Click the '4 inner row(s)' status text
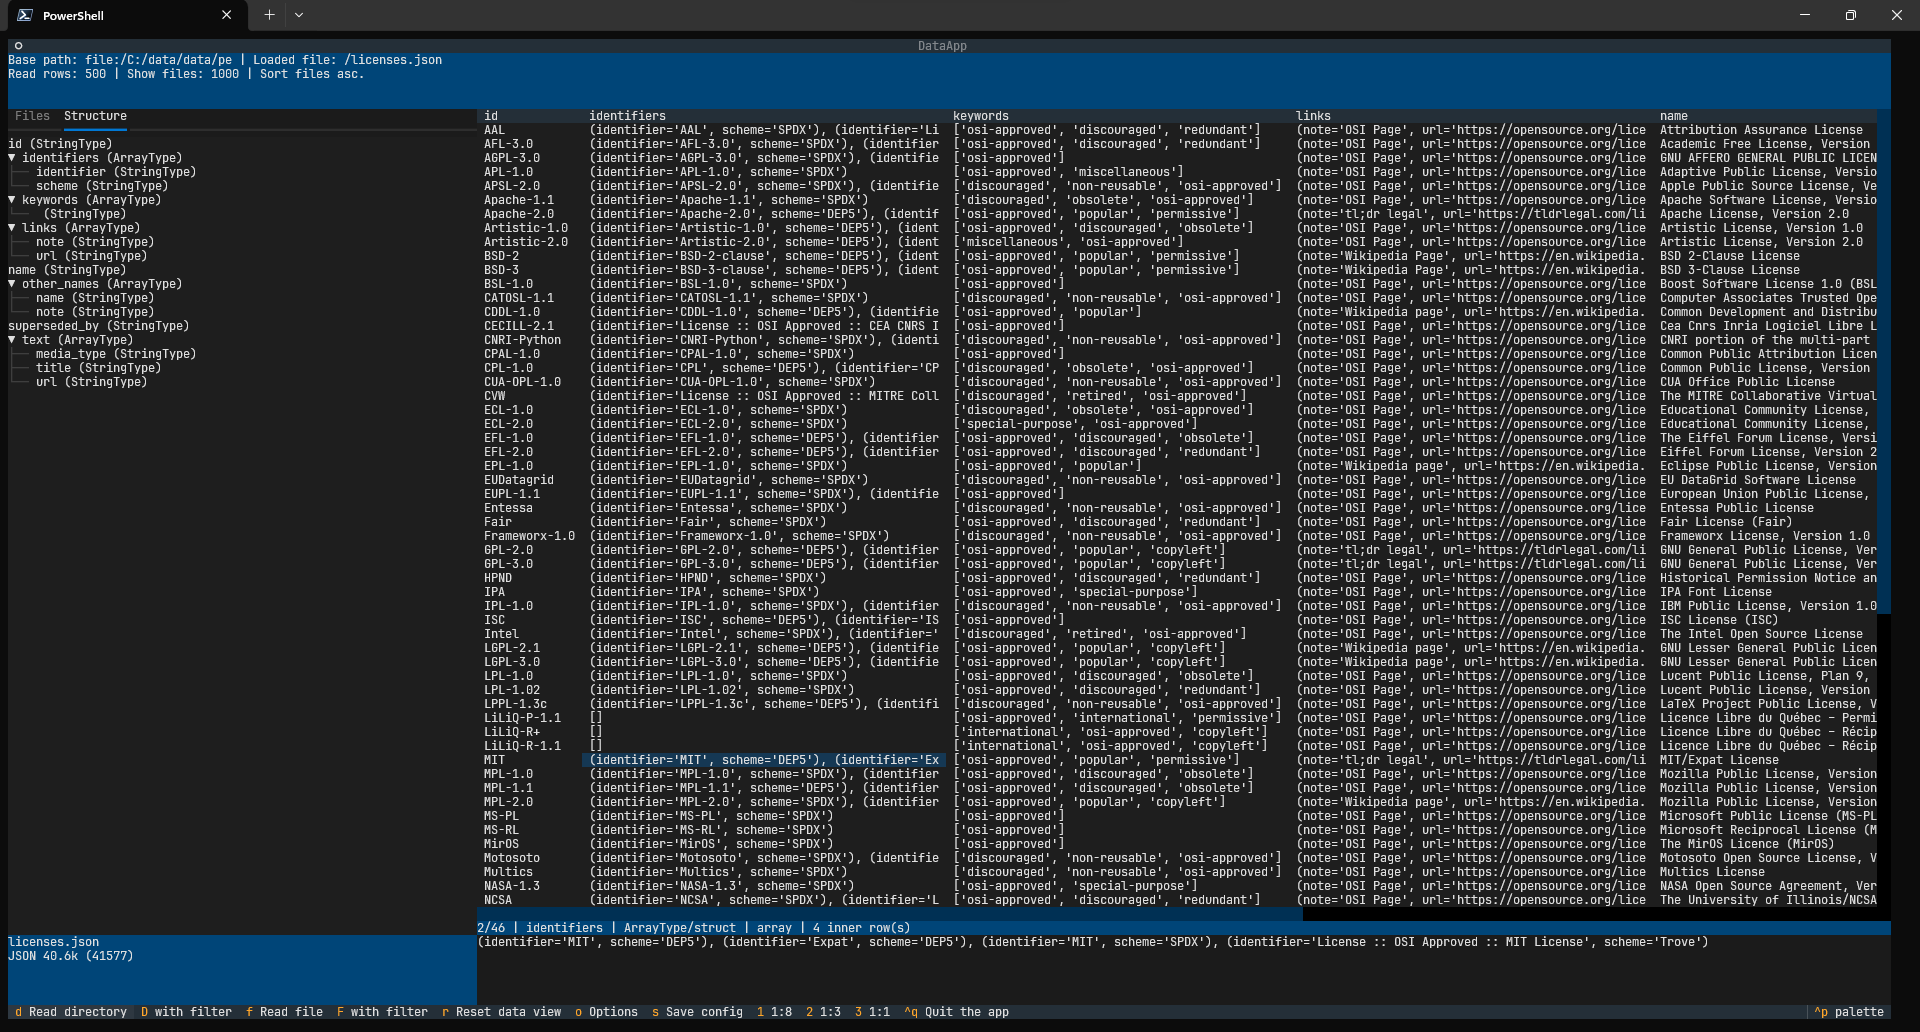The height and width of the screenshot is (1032, 1920). coord(861,928)
